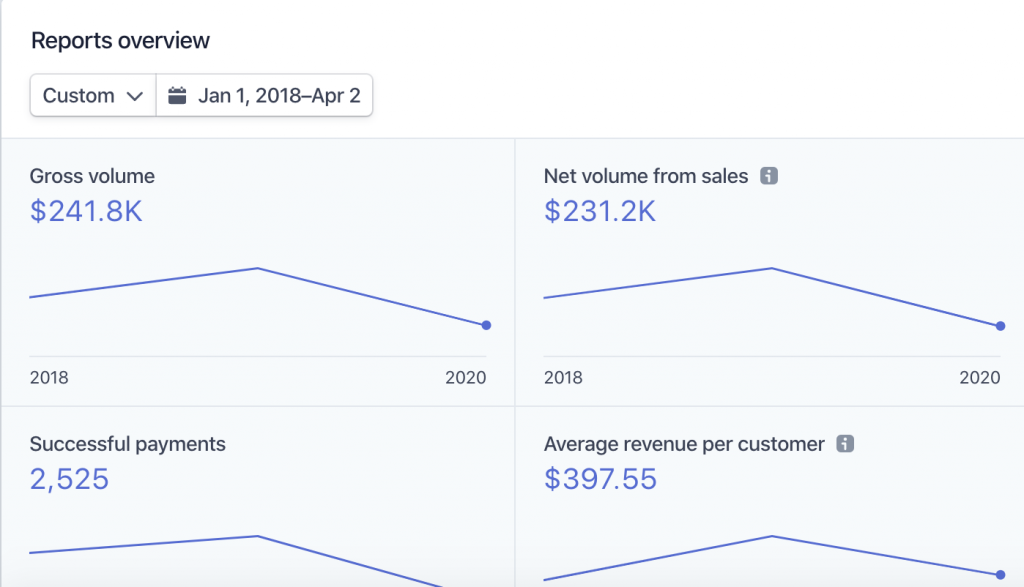Click the $241.8K gross volume figure

86,211
